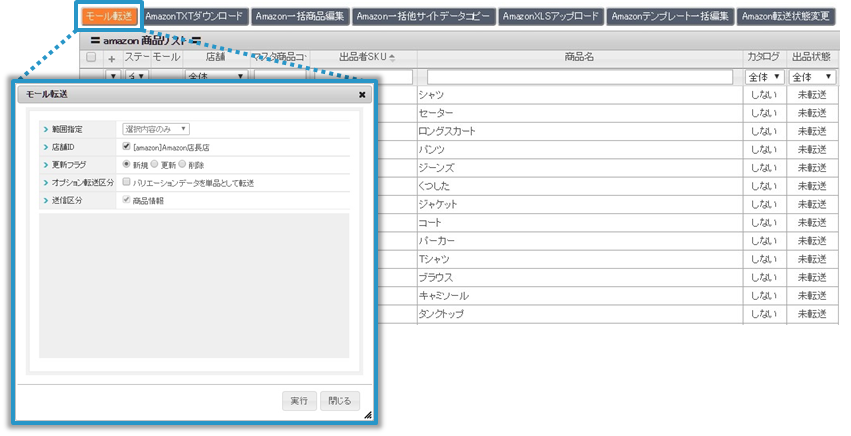Screen dimensions: 851x436
Task: Click the 範囲指定 label in dialog
Action: [x=67, y=129]
